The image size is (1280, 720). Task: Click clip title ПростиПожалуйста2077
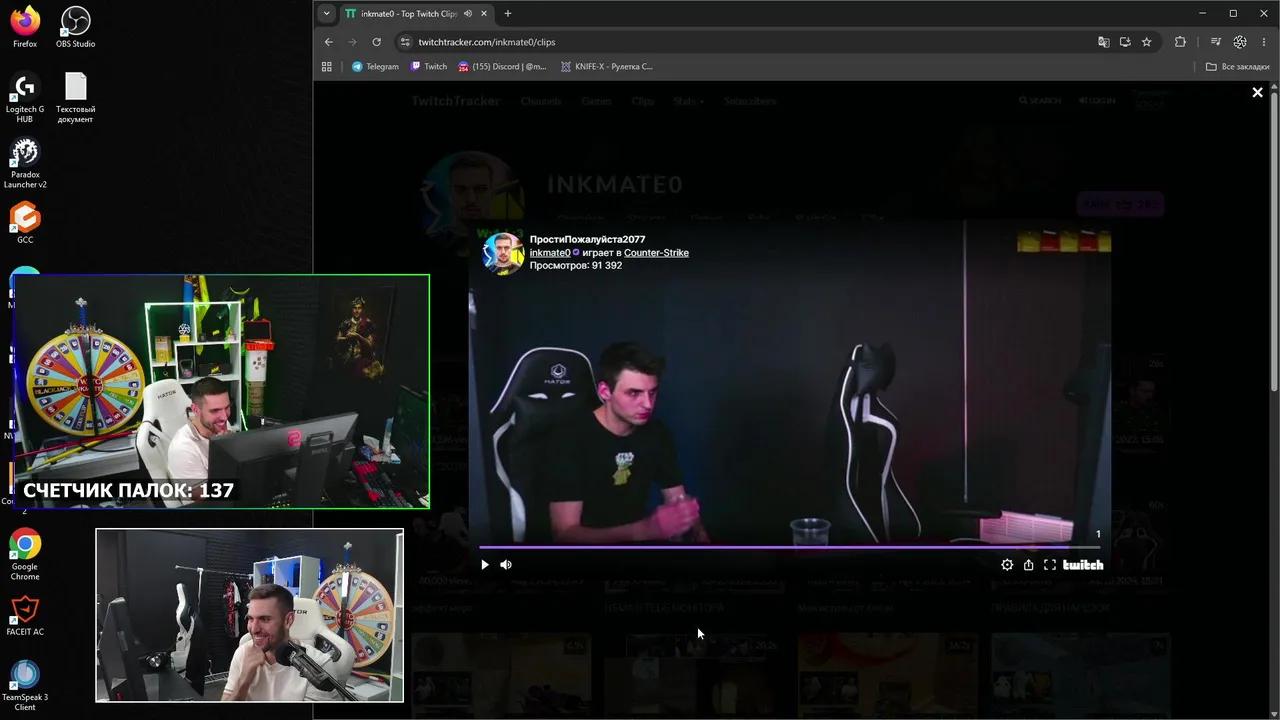click(587, 240)
